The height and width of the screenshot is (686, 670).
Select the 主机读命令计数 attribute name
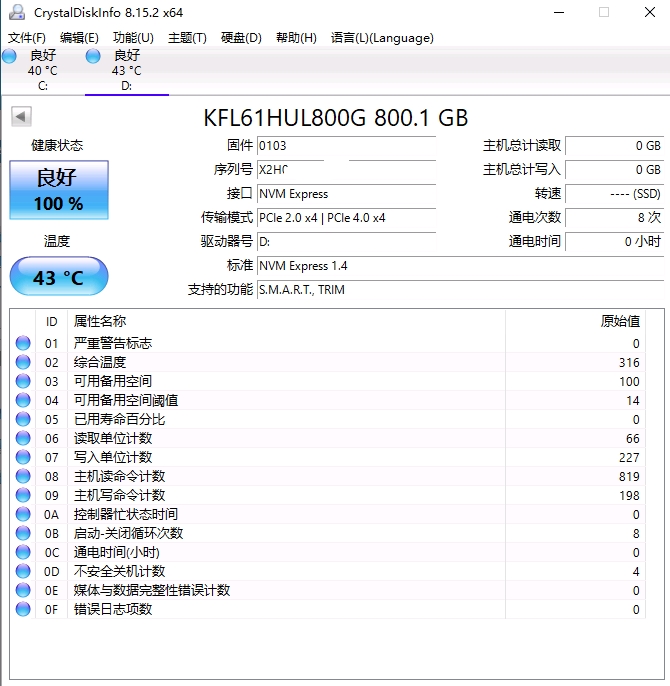(119, 476)
